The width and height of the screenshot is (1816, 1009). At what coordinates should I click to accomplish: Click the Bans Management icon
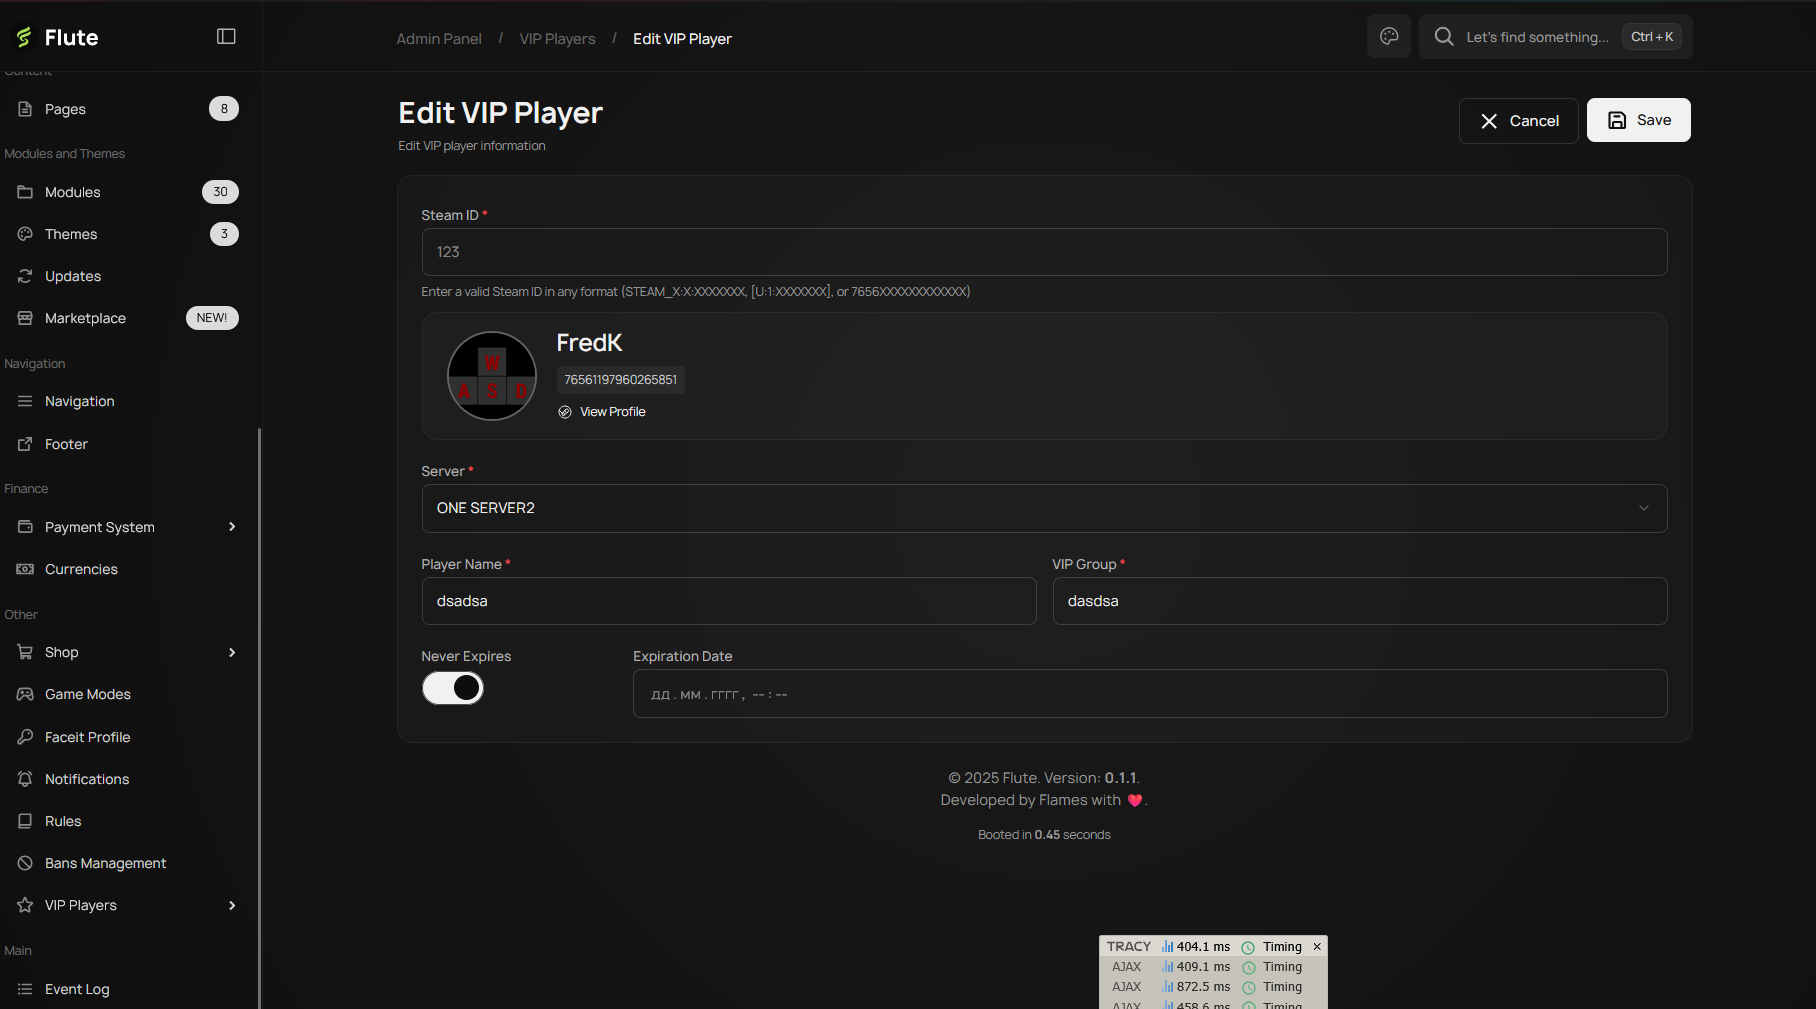pos(25,862)
